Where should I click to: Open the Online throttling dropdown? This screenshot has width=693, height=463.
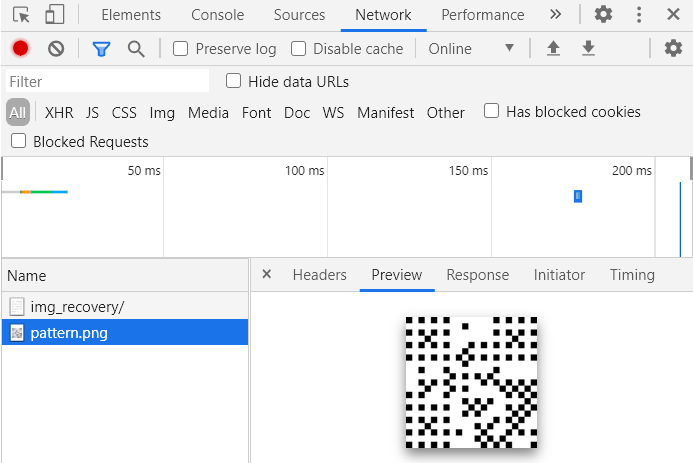pos(471,49)
